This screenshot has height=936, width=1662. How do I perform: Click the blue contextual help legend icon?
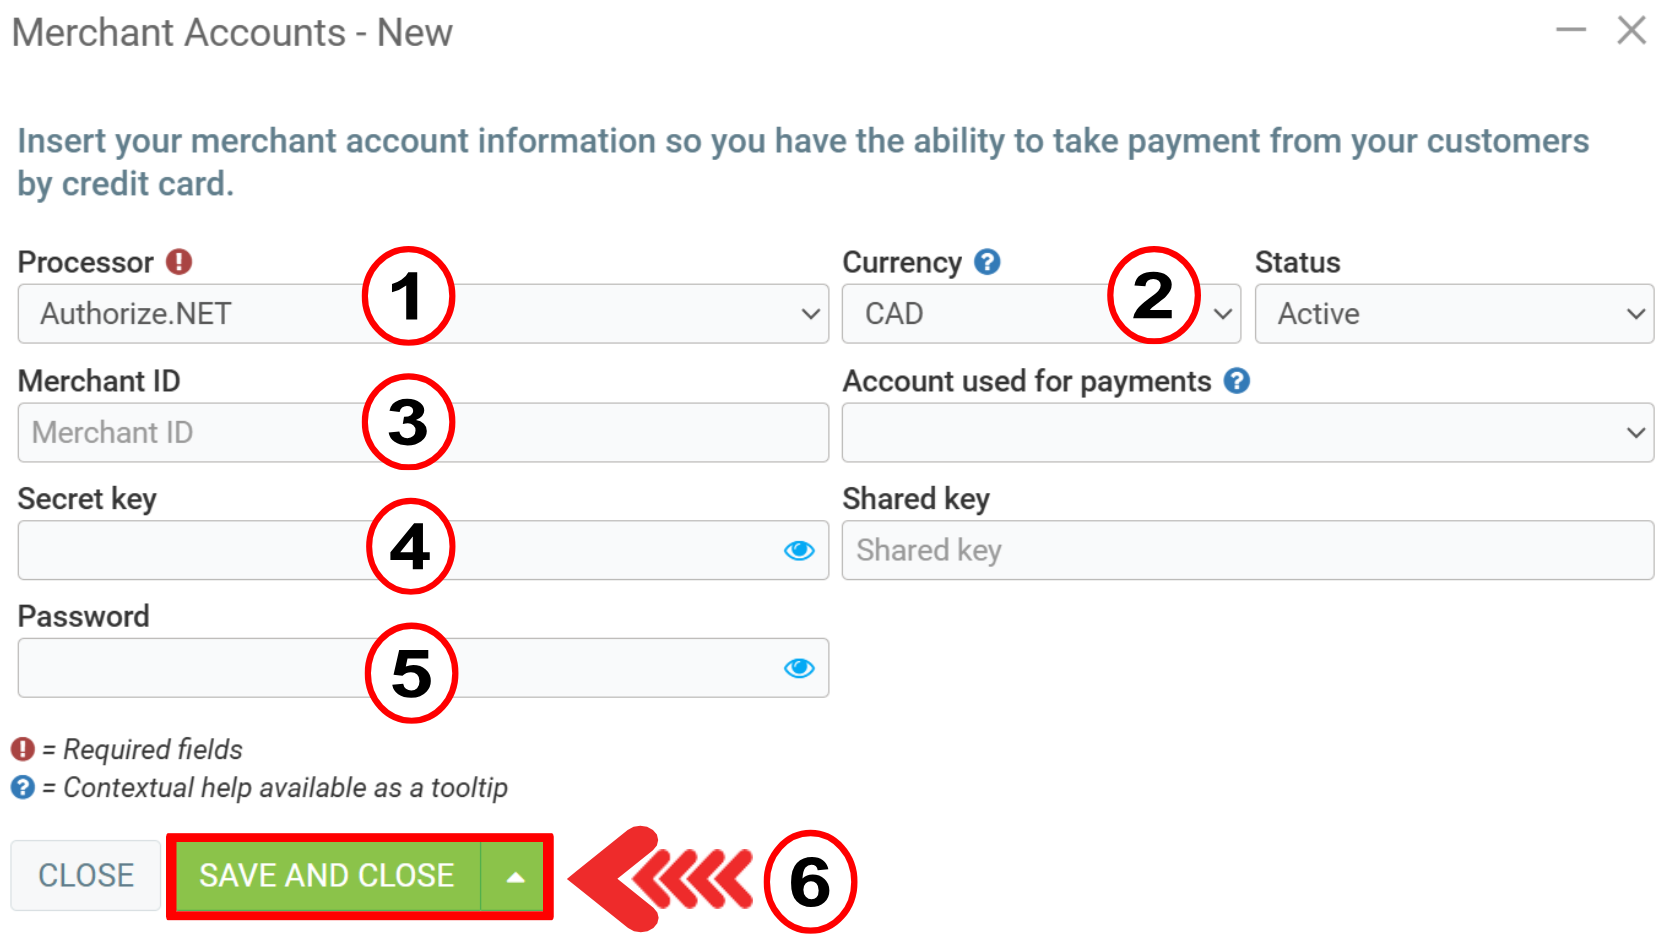pos(23,787)
